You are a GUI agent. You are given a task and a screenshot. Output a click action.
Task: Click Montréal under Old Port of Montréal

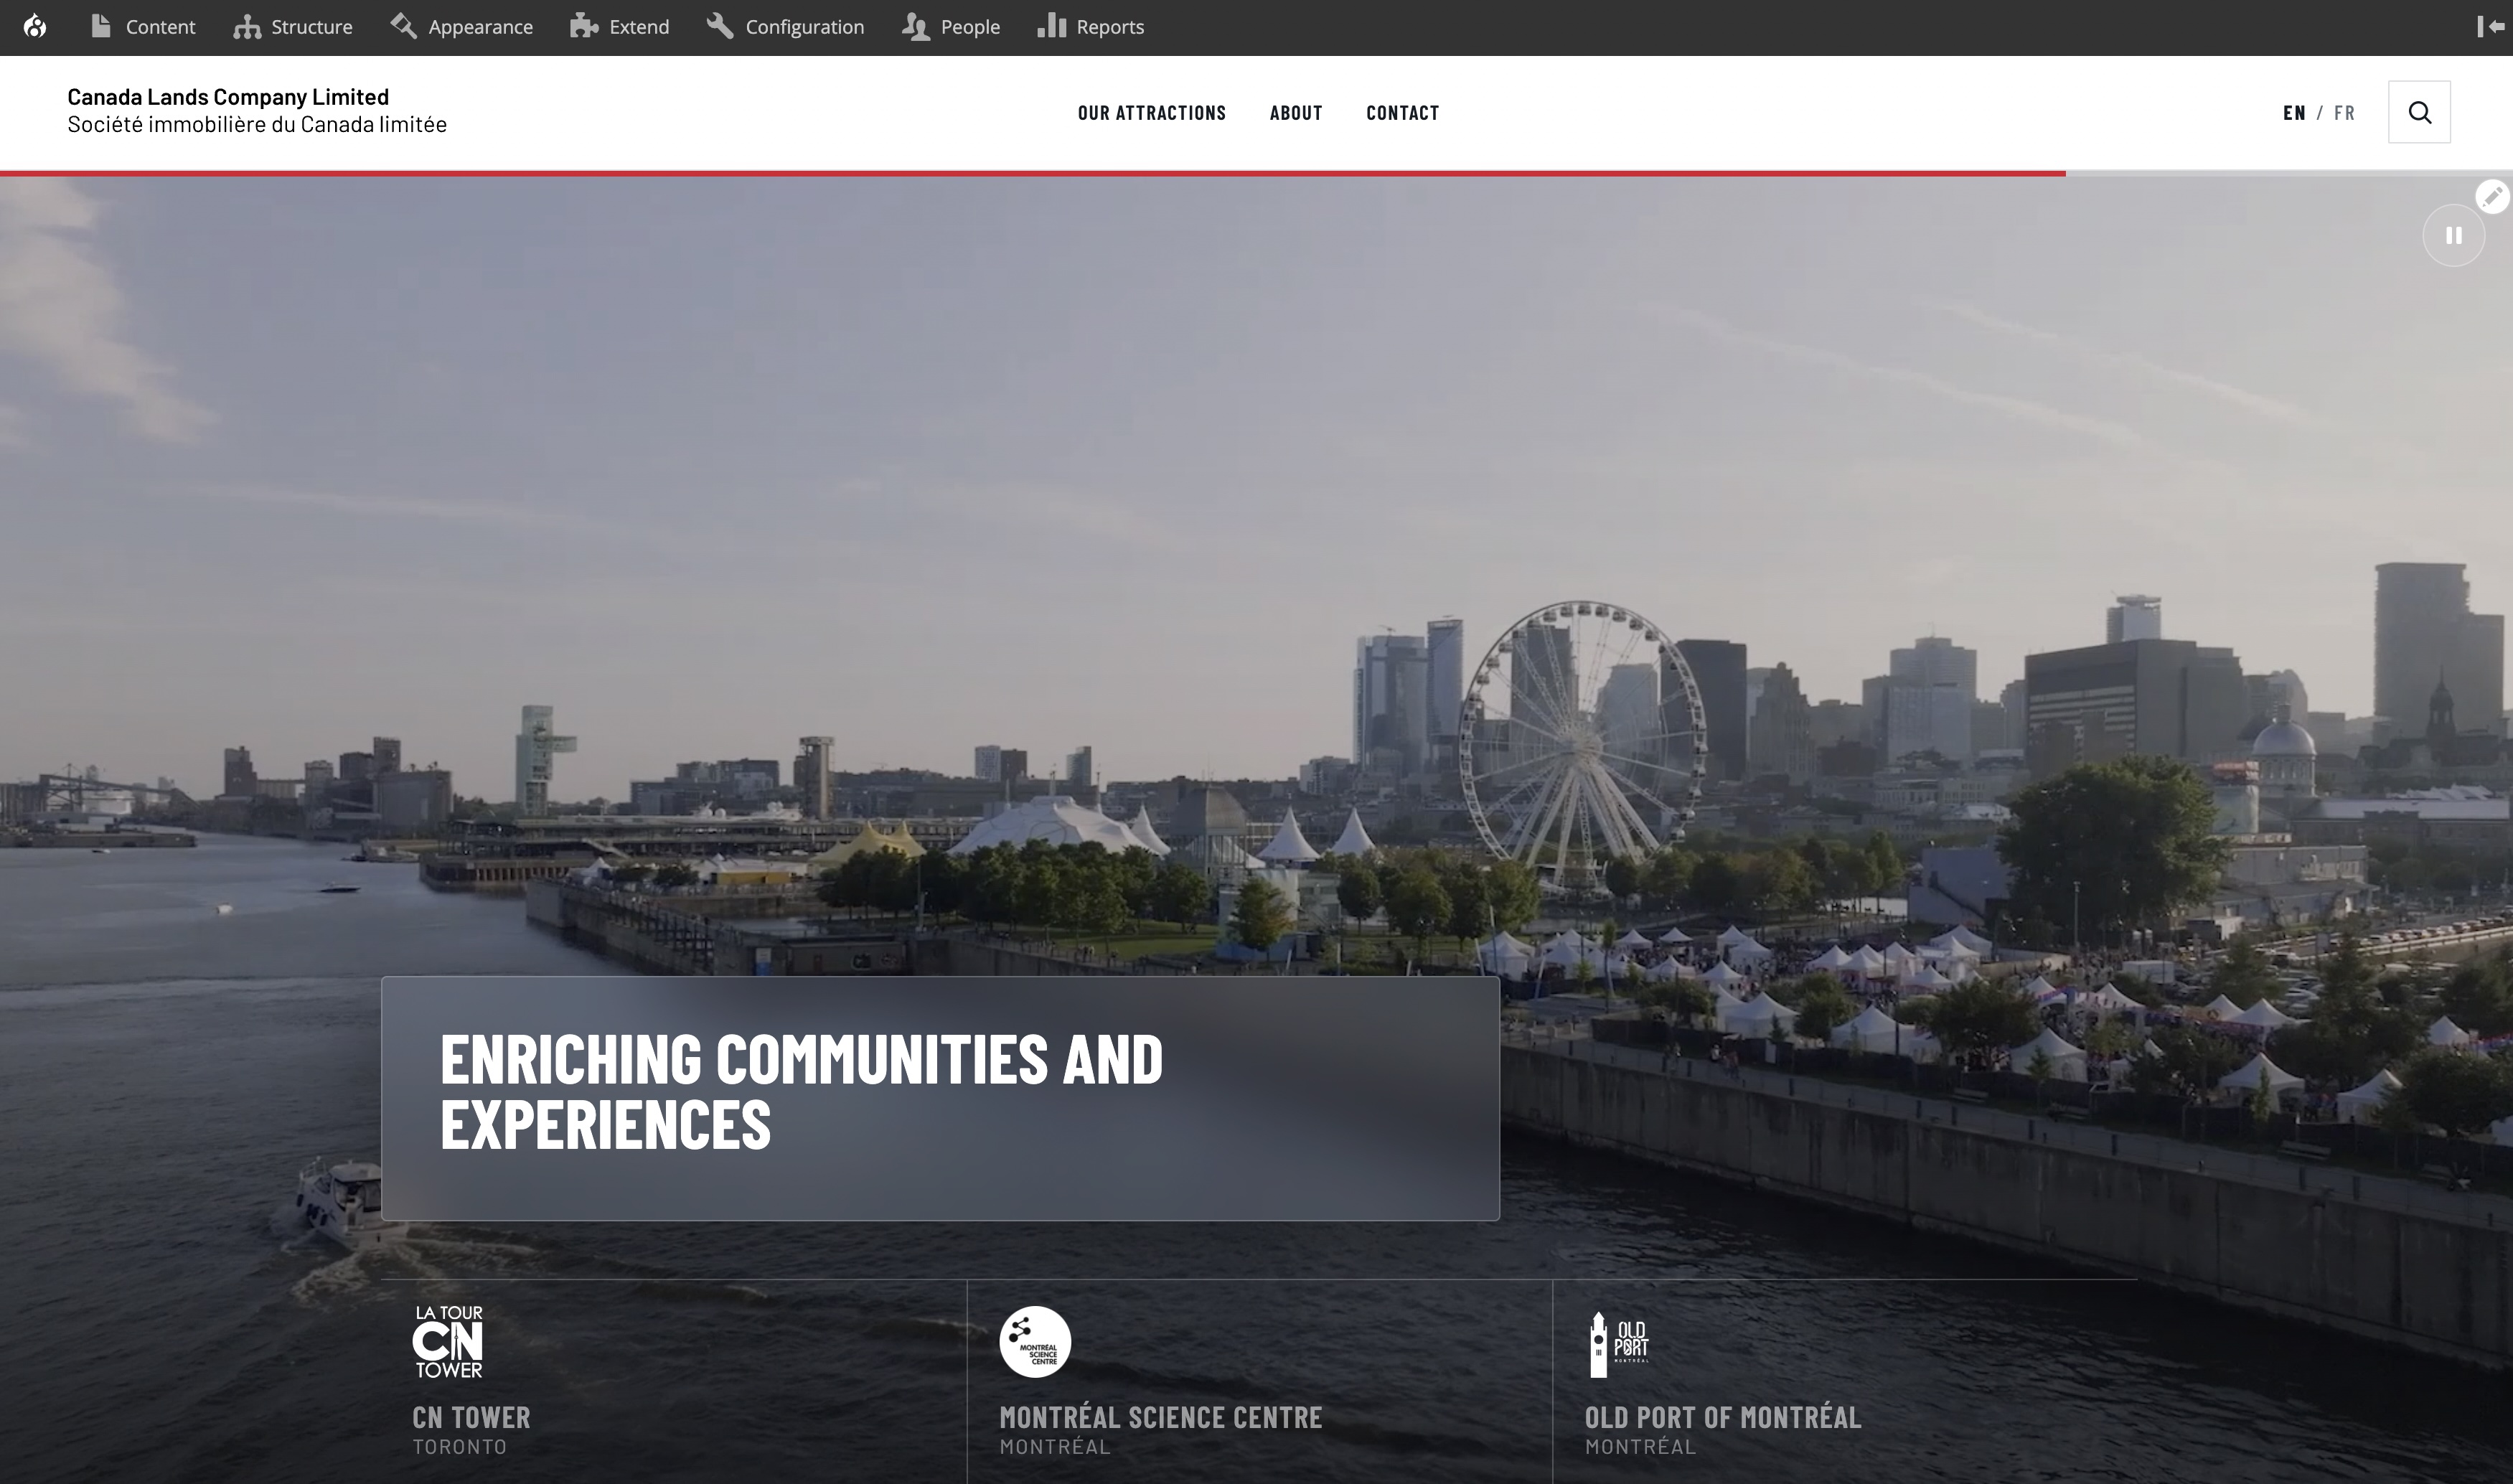[x=1641, y=1447]
